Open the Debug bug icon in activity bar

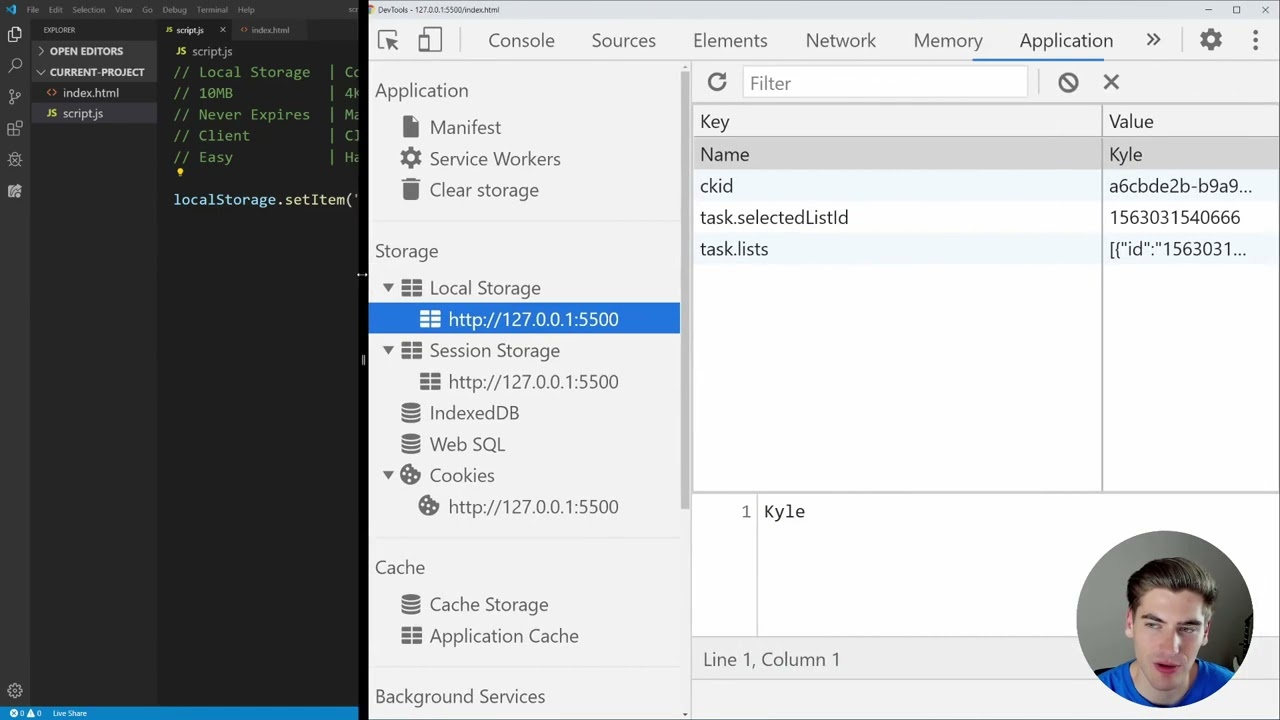[15, 159]
